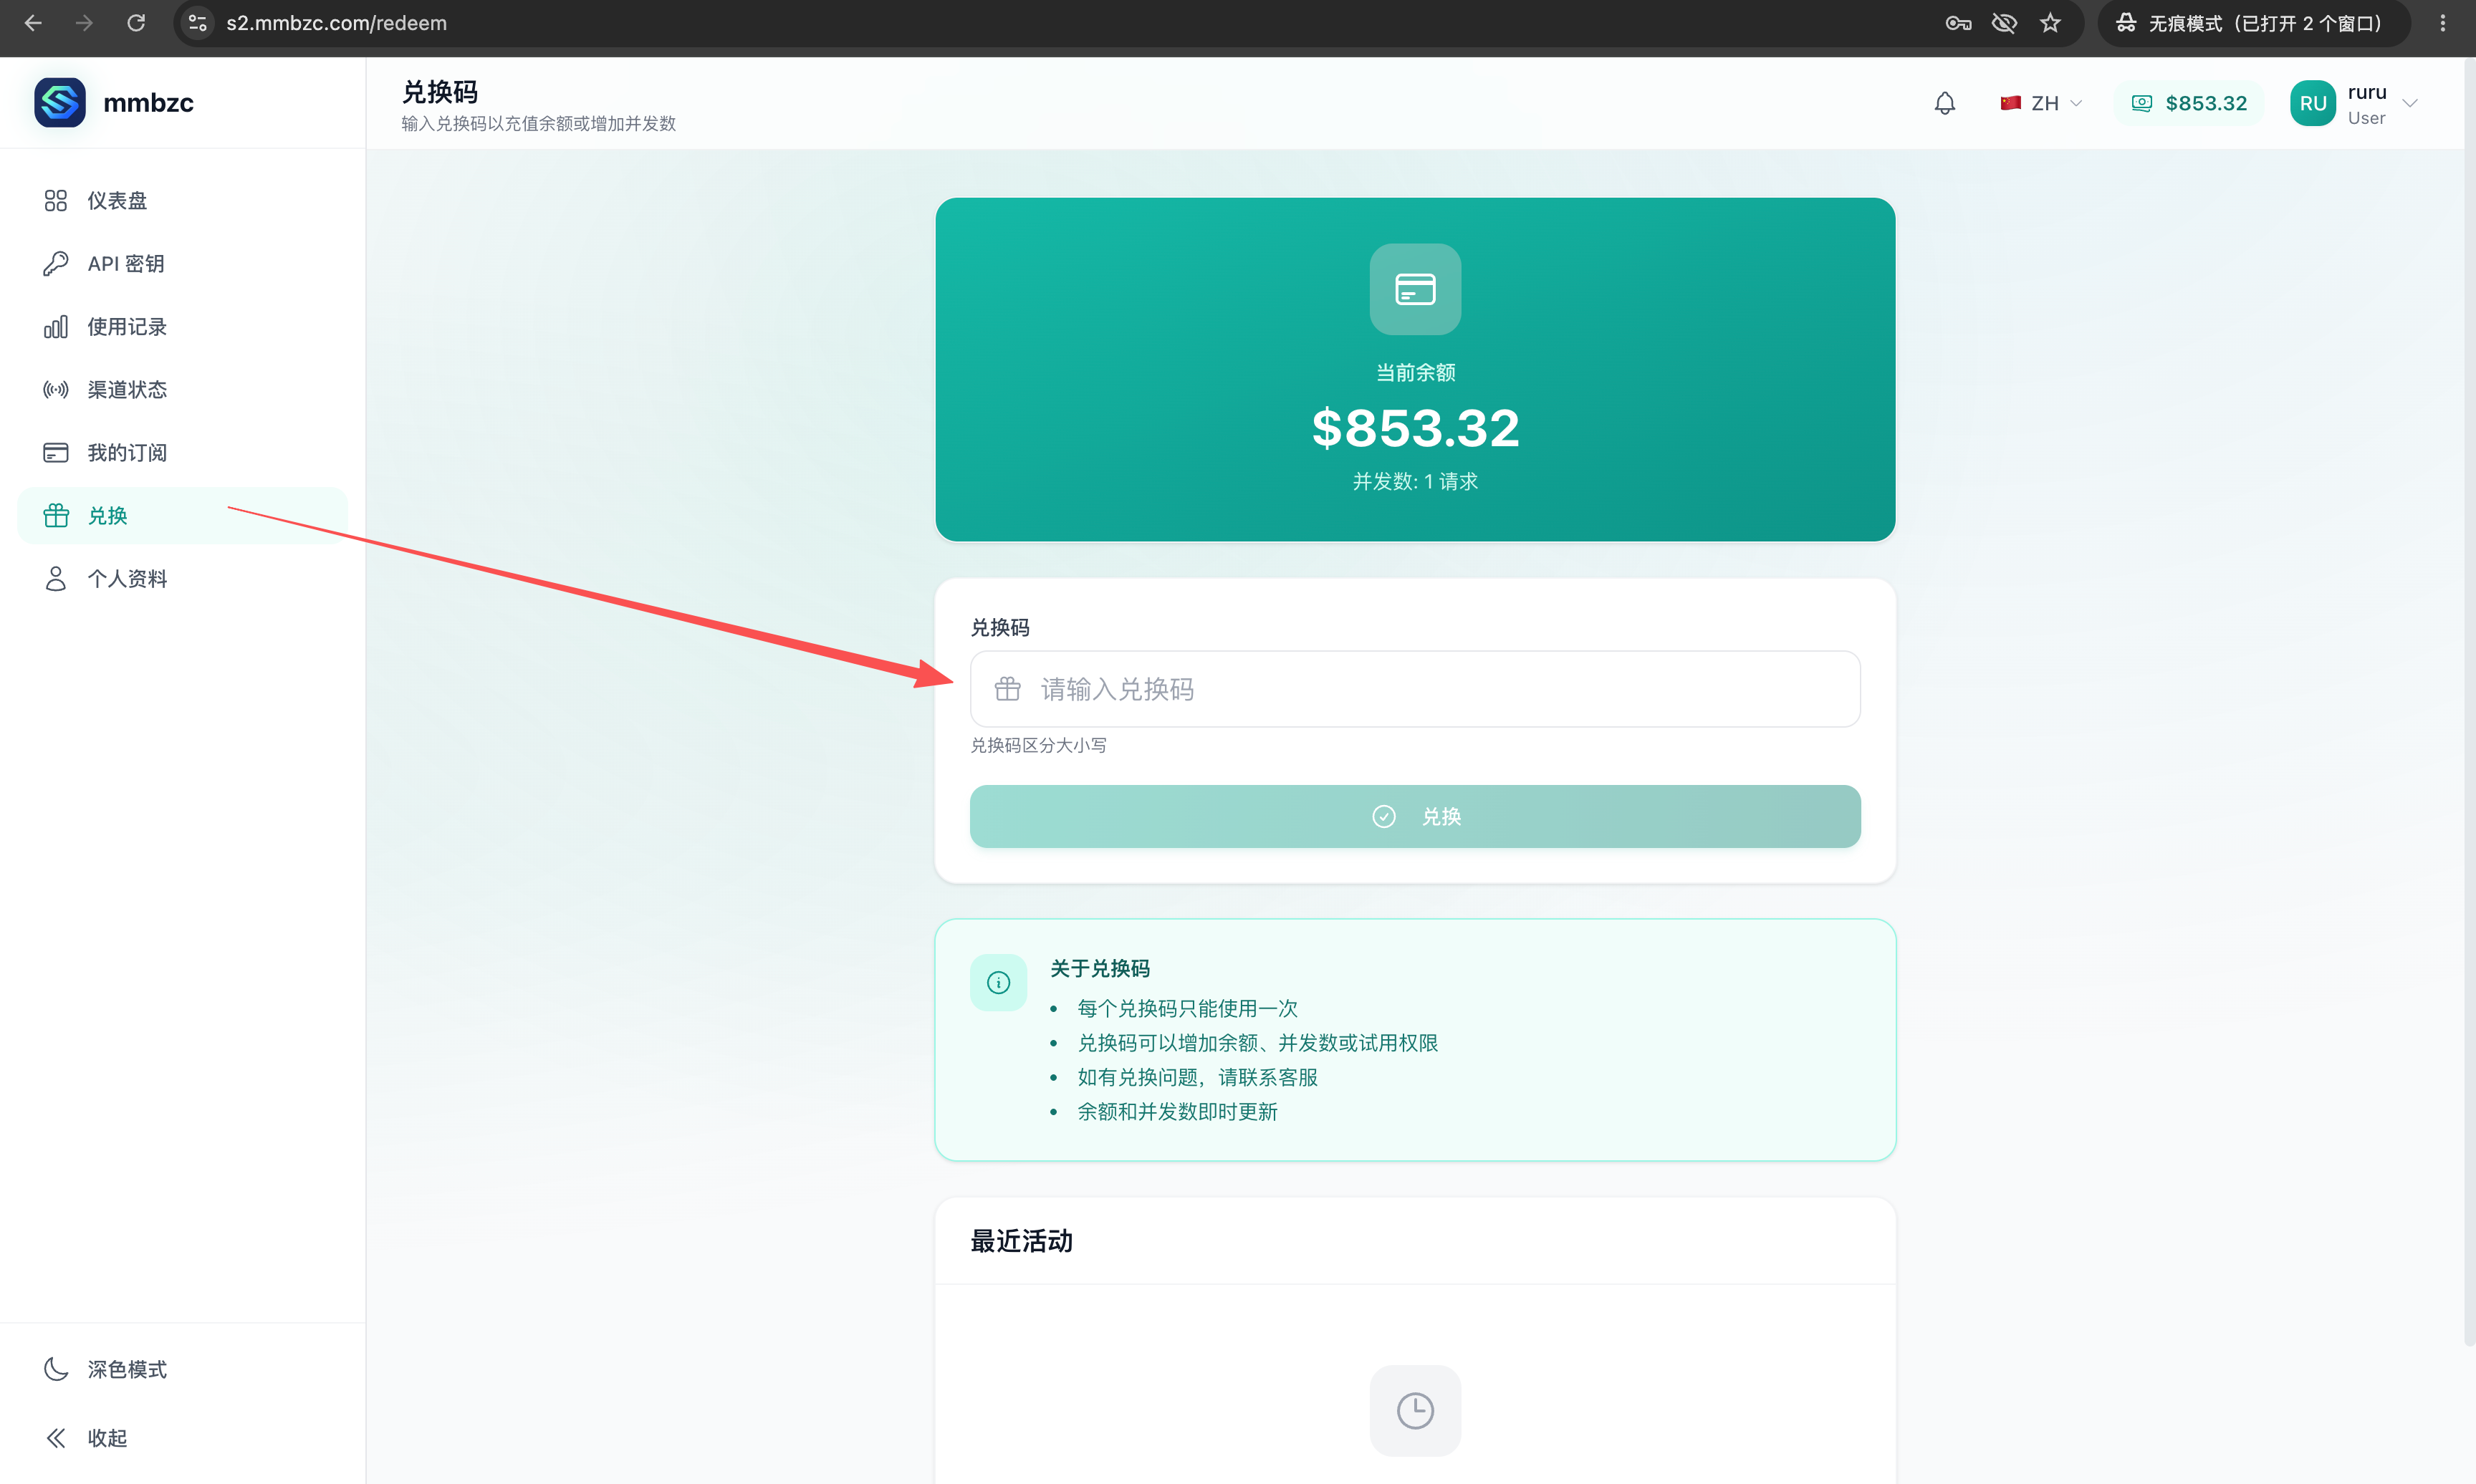The height and width of the screenshot is (1484, 2476).
Task: Click the 并发数: 1 请求 text
Action: [x=1414, y=481]
